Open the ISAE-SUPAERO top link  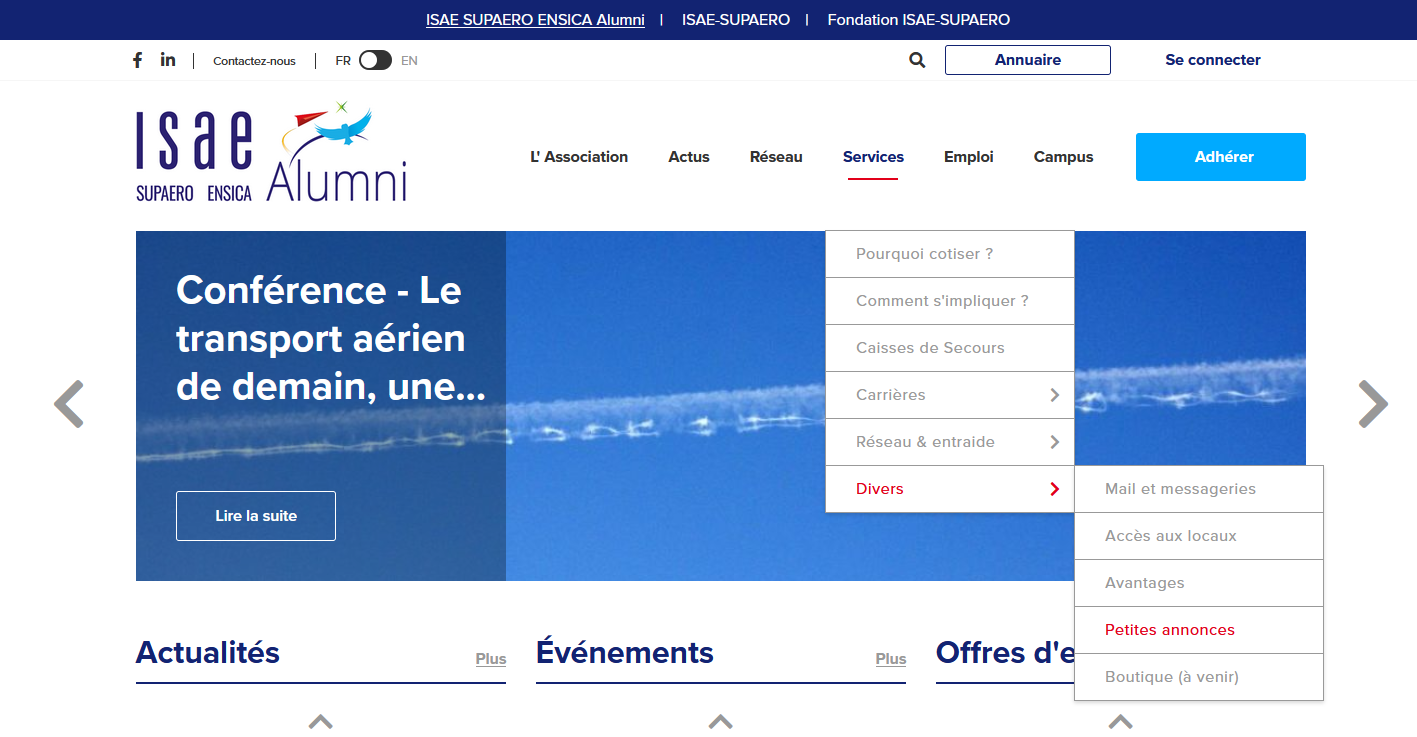[x=736, y=20]
